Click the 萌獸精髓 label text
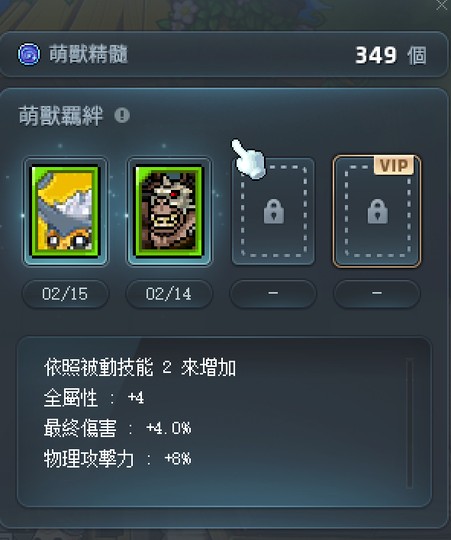451x540 pixels. click(88, 54)
